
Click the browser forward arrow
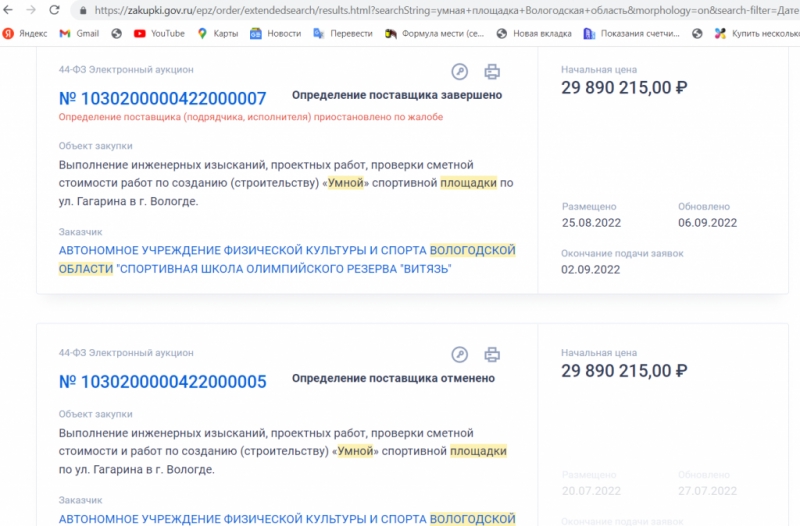tap(31, 10)
